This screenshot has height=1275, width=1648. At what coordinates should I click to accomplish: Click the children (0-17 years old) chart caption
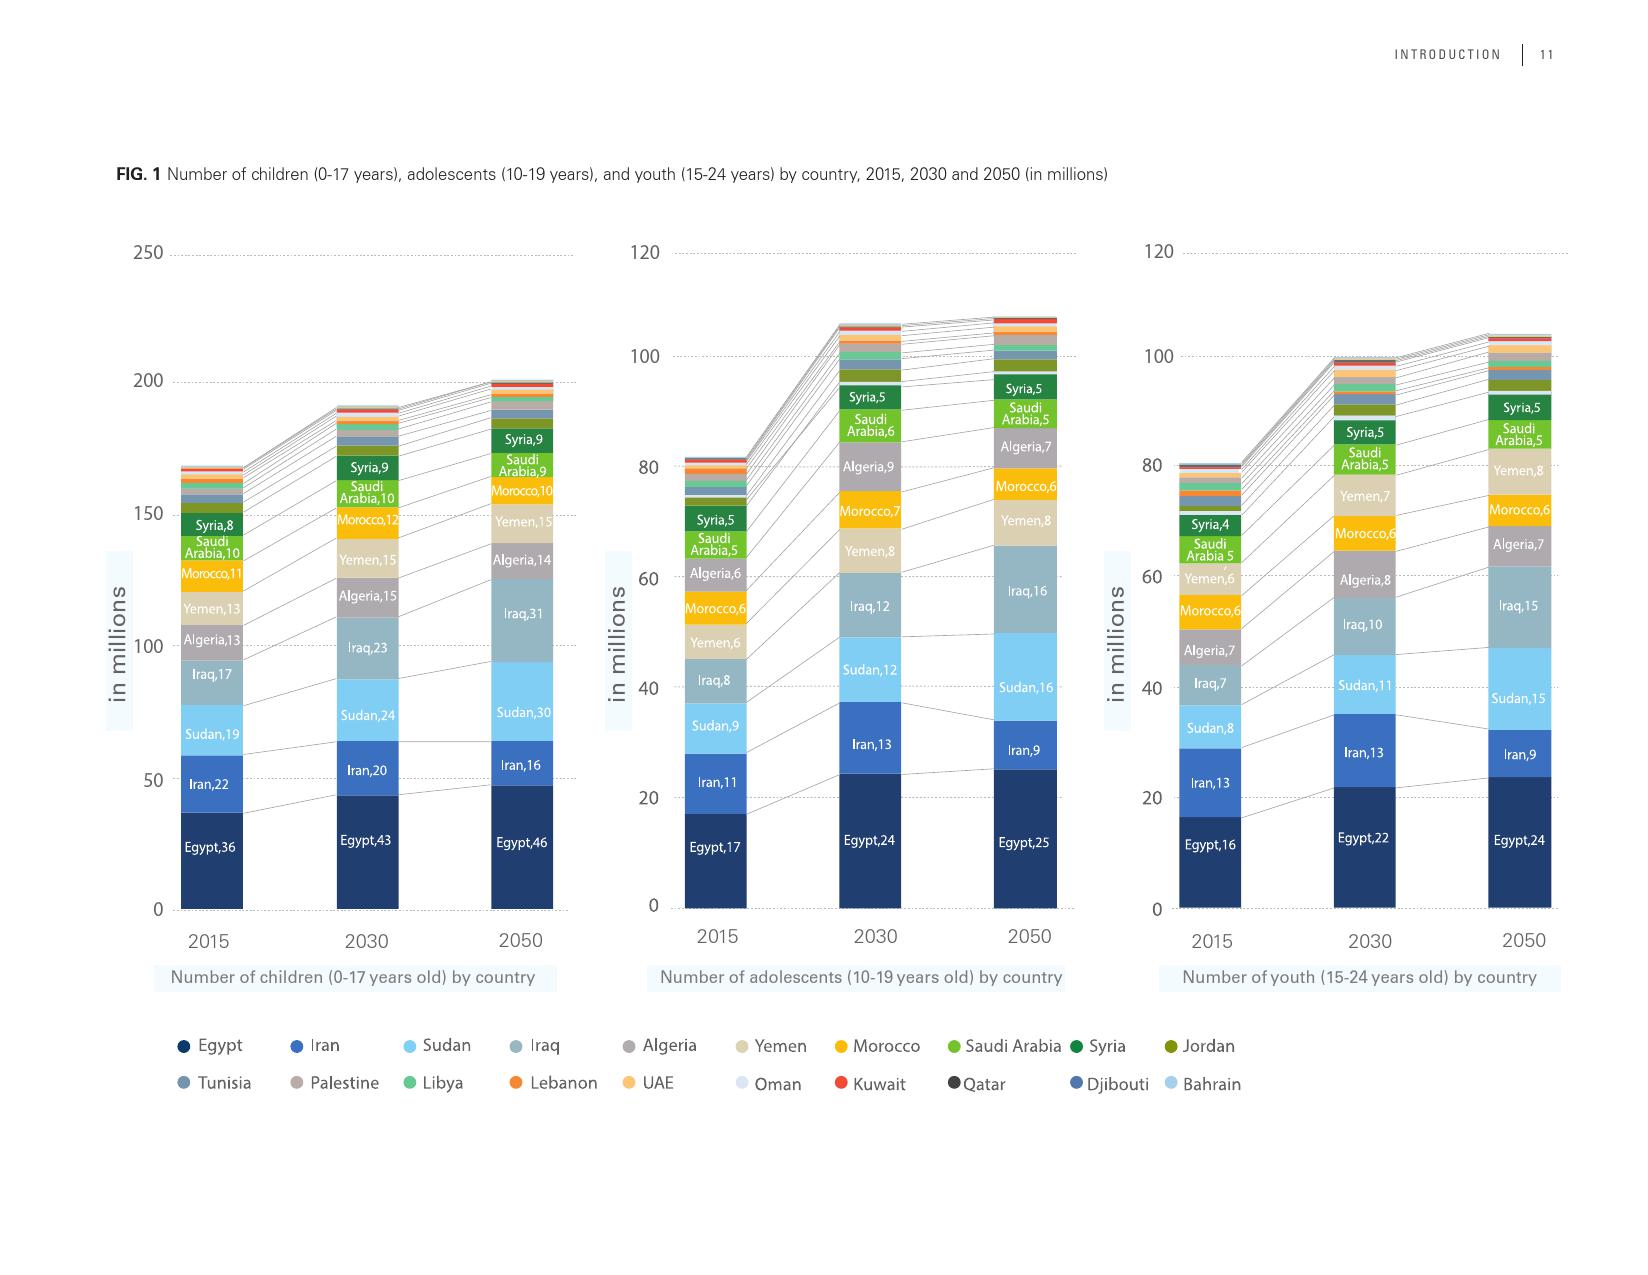coord(353,977)
